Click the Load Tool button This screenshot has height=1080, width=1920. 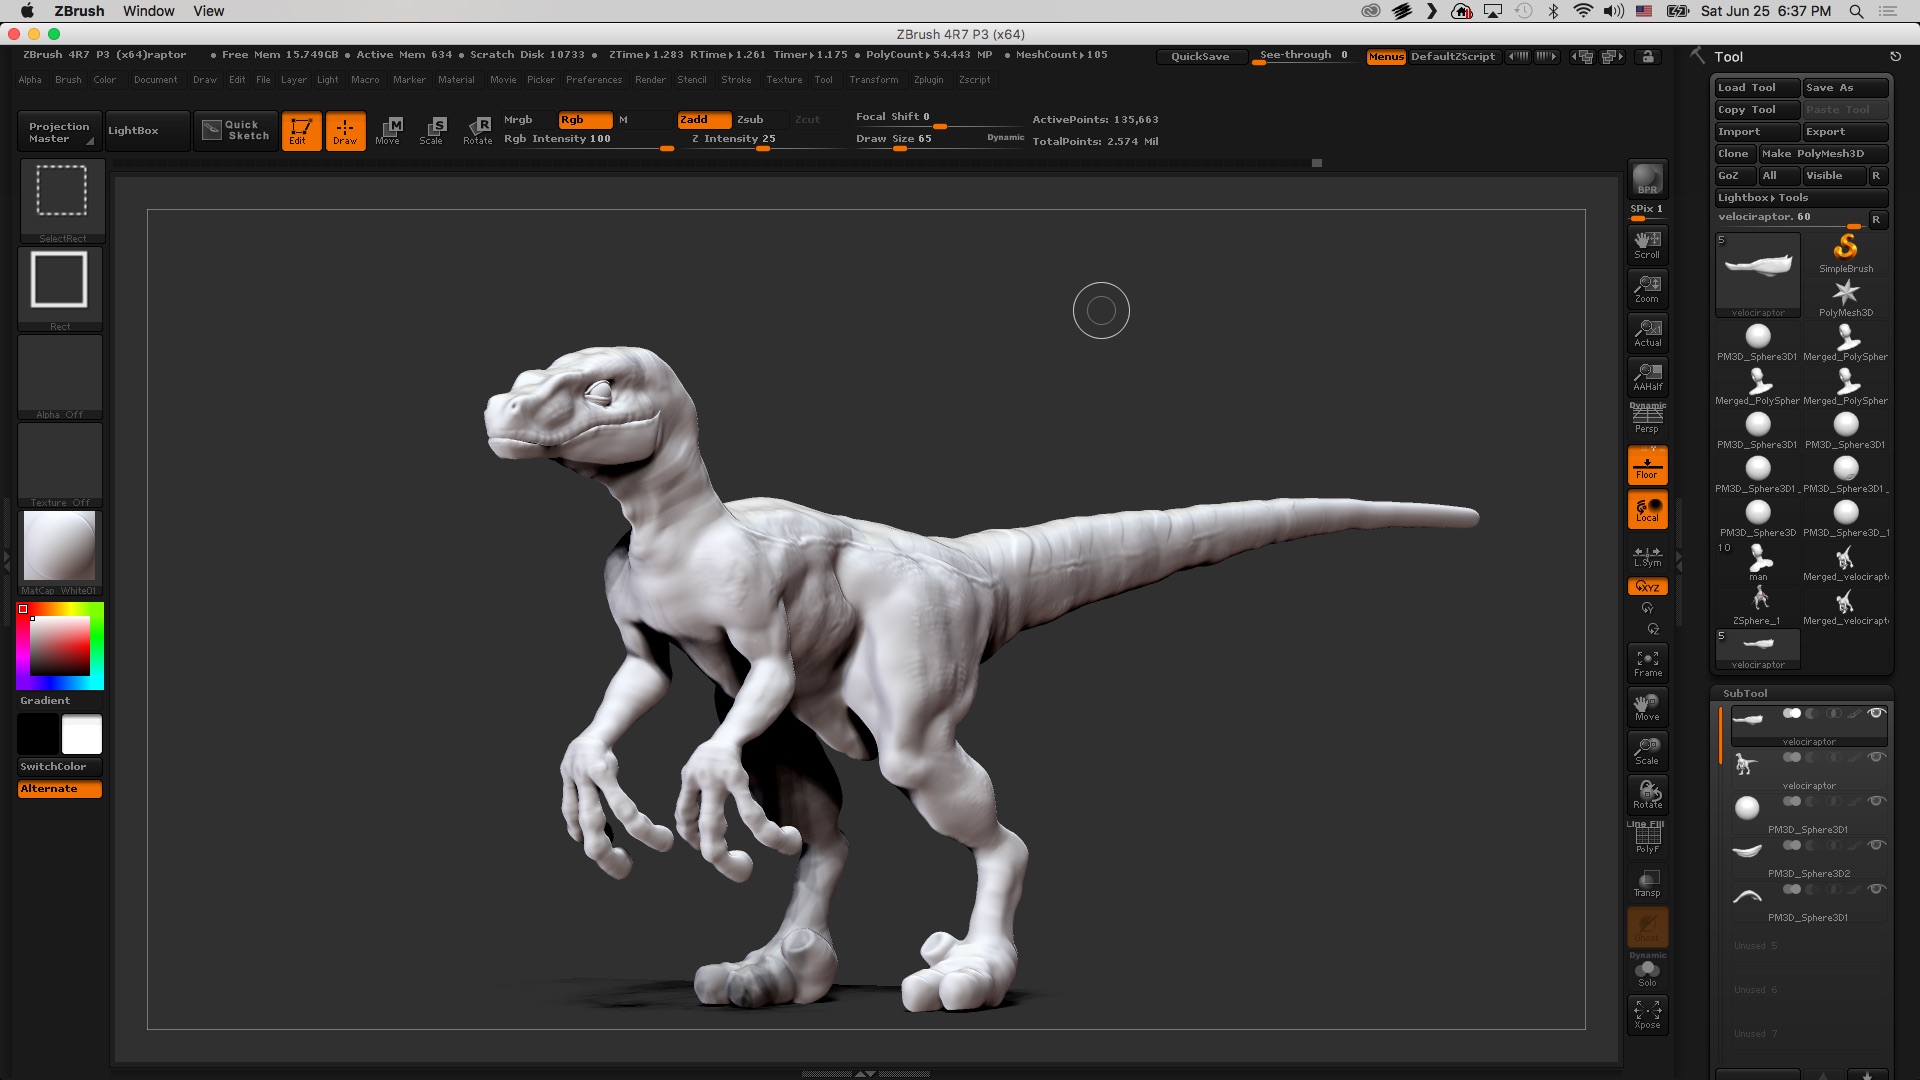pyautogui.click(x=1757, y=88)
